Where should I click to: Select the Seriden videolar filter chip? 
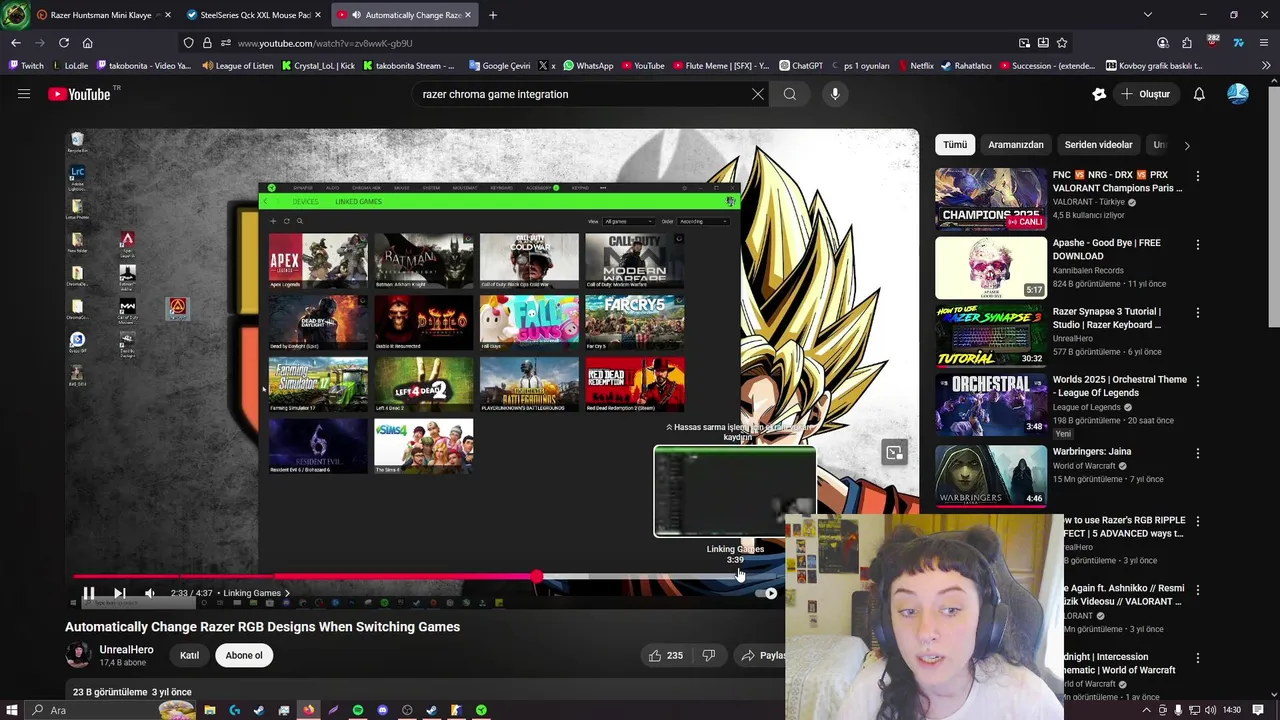(1098, 145)
